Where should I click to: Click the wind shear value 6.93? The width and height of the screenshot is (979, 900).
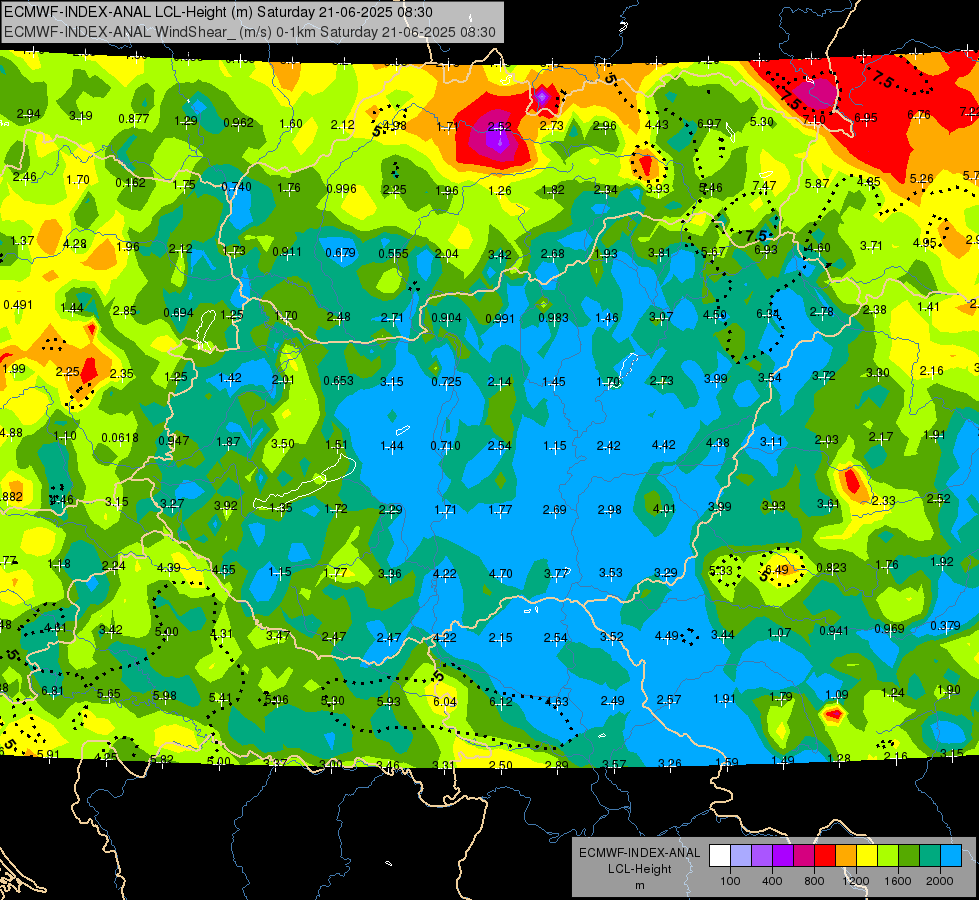[x=766, y=250]
